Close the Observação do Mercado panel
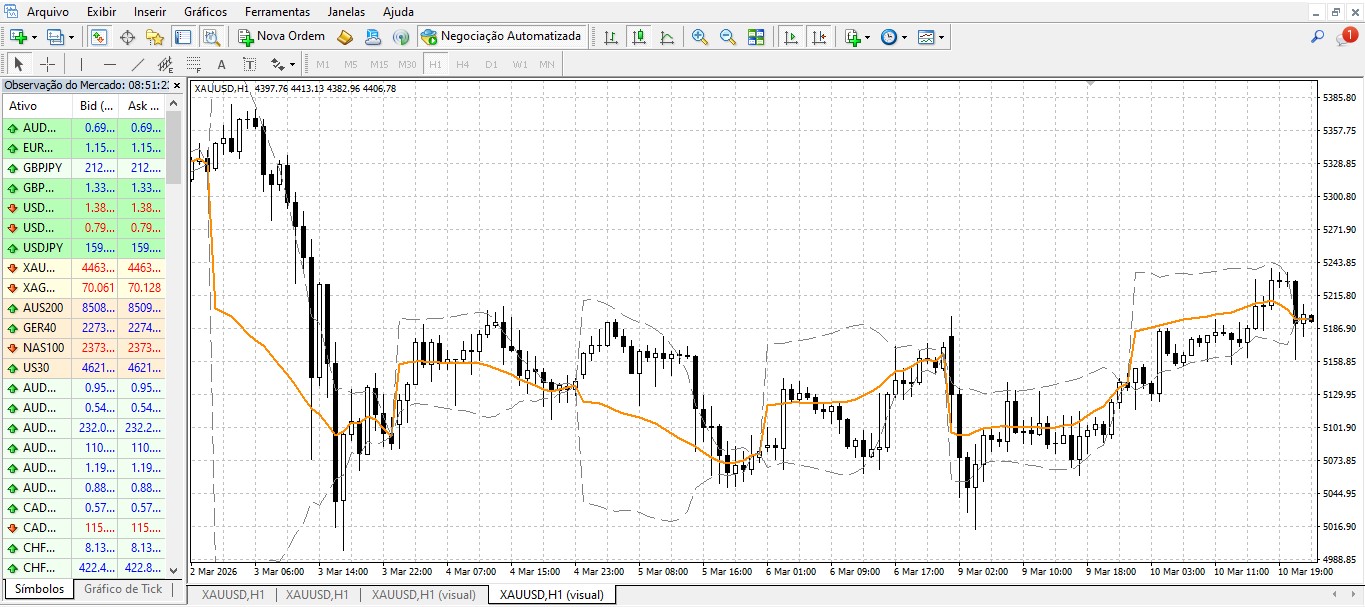Image resolution: width=1365 pixels, height=607 pixels. pos(177,86)
